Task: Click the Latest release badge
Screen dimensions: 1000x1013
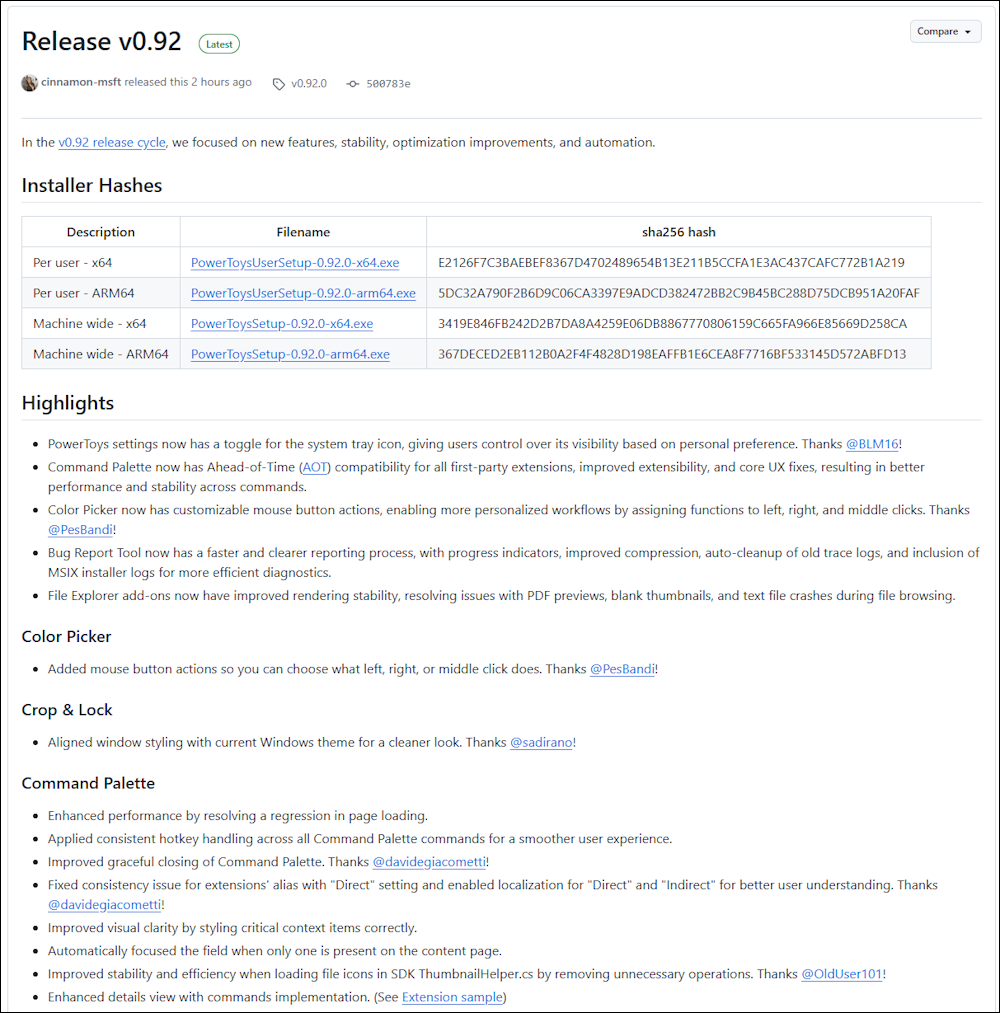Action: pos(219,45)
